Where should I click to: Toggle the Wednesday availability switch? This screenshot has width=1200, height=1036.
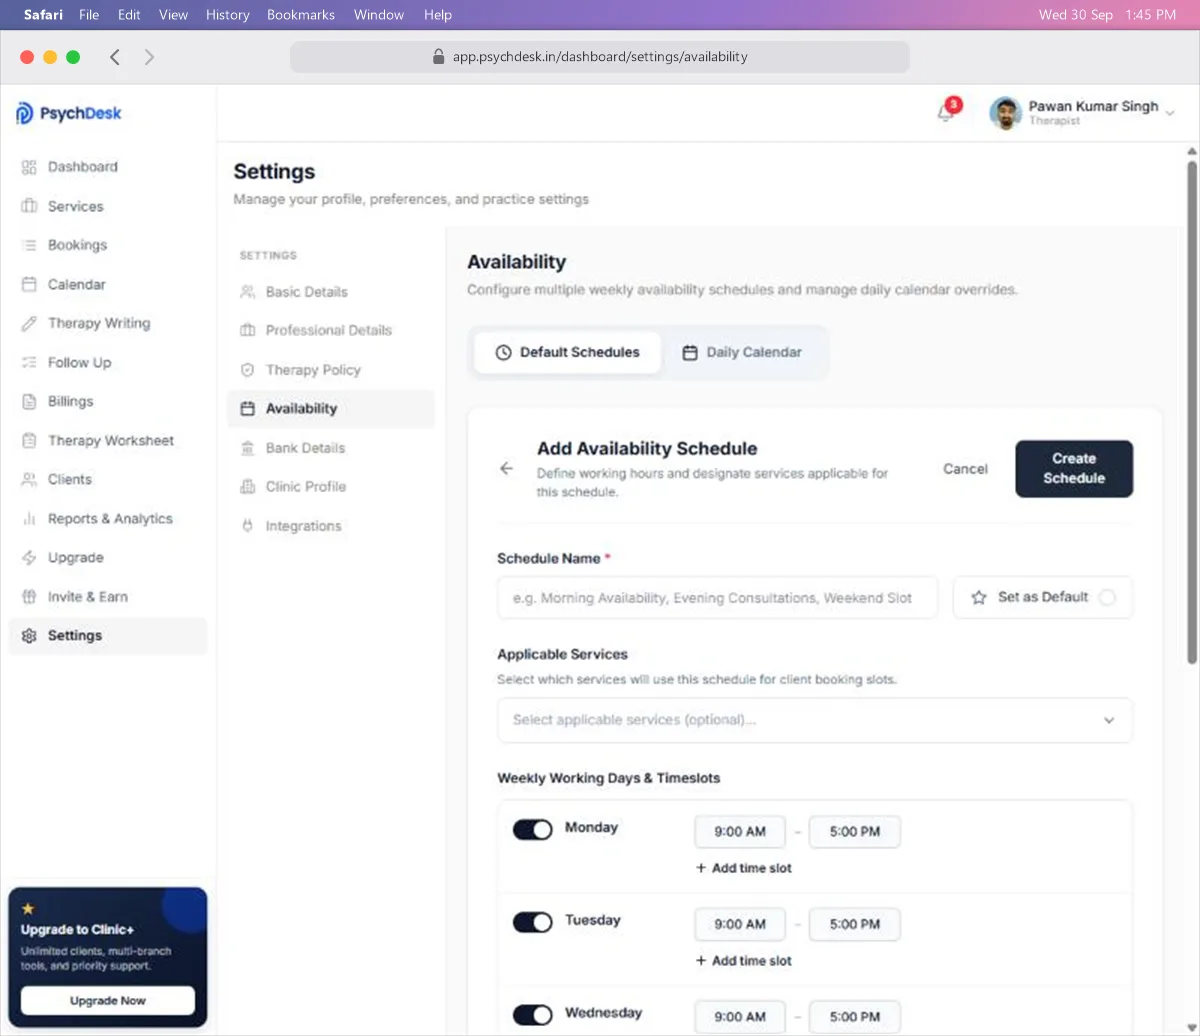pos(533,1015)
